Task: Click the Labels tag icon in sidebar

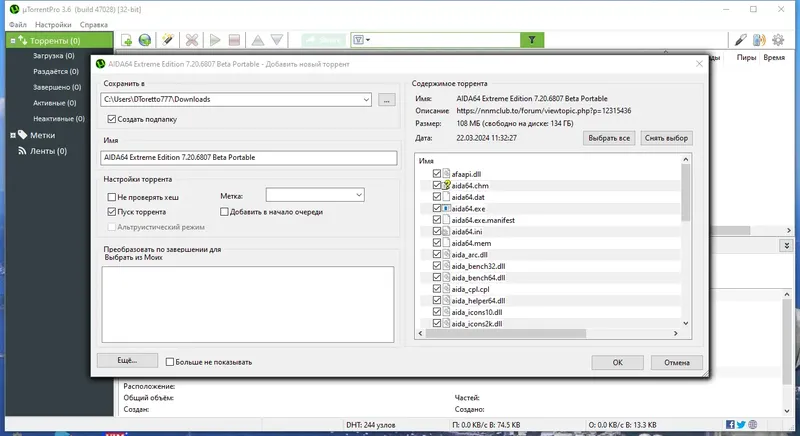Action: 22,135
